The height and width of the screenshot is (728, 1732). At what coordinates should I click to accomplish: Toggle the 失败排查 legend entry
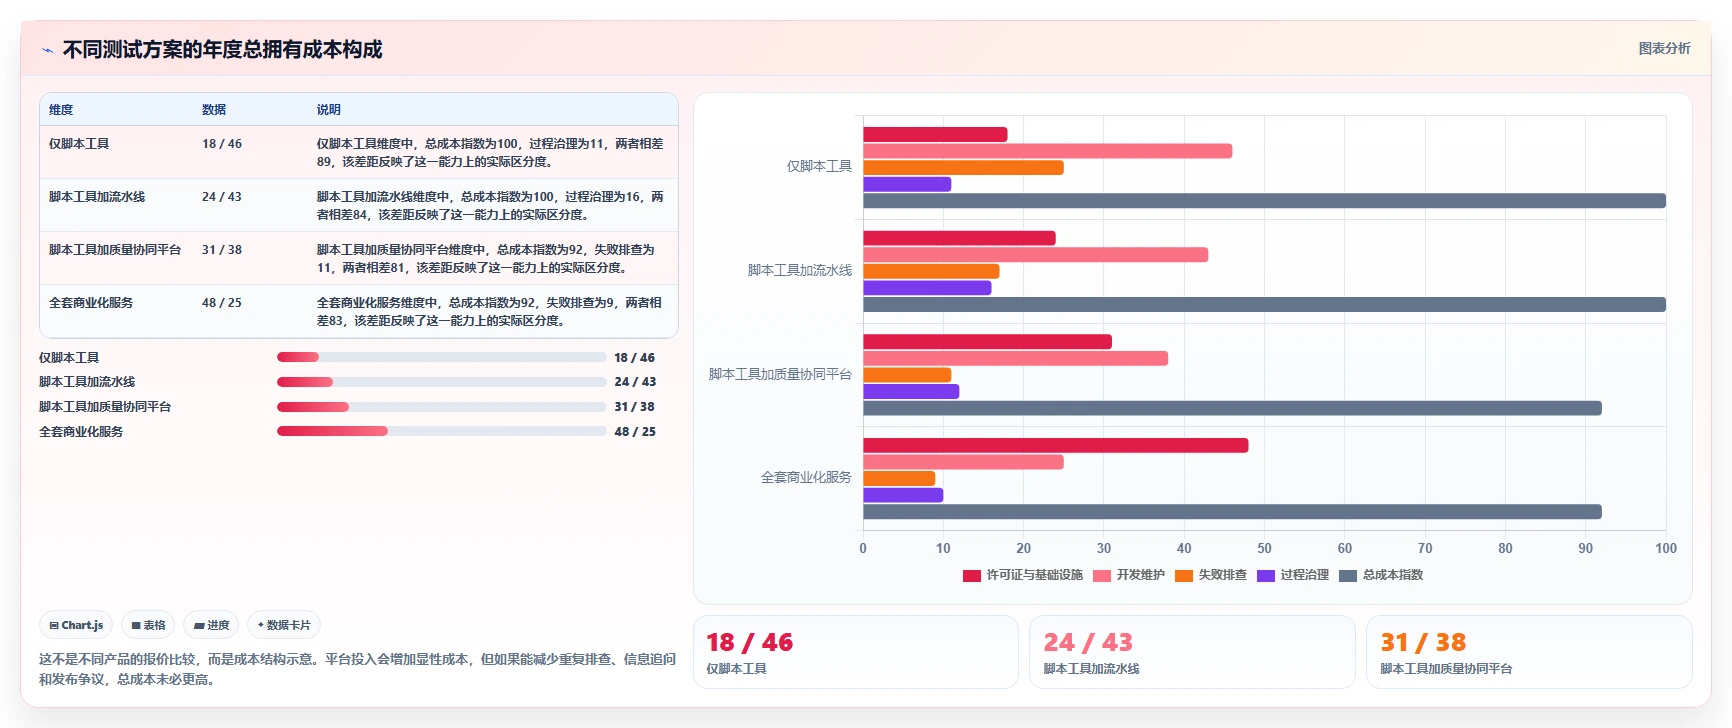(1211, 575)
